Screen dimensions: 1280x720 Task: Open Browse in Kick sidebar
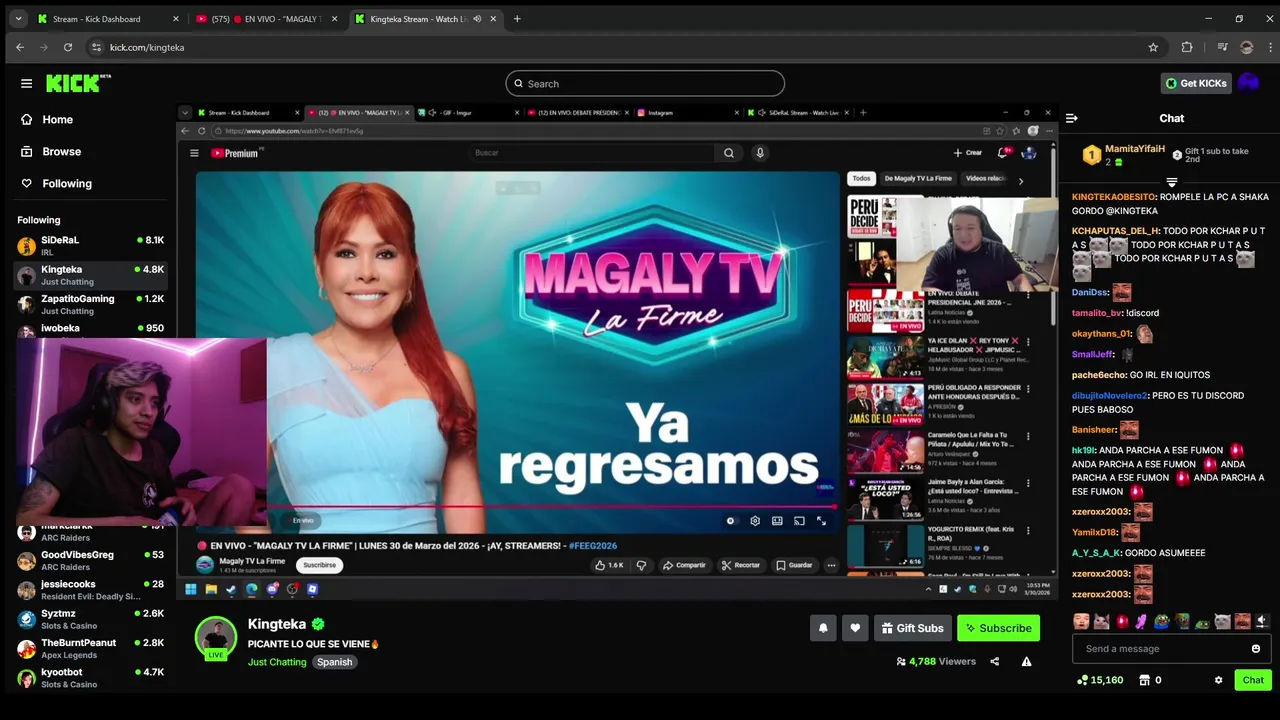click(x=51, y=151)
